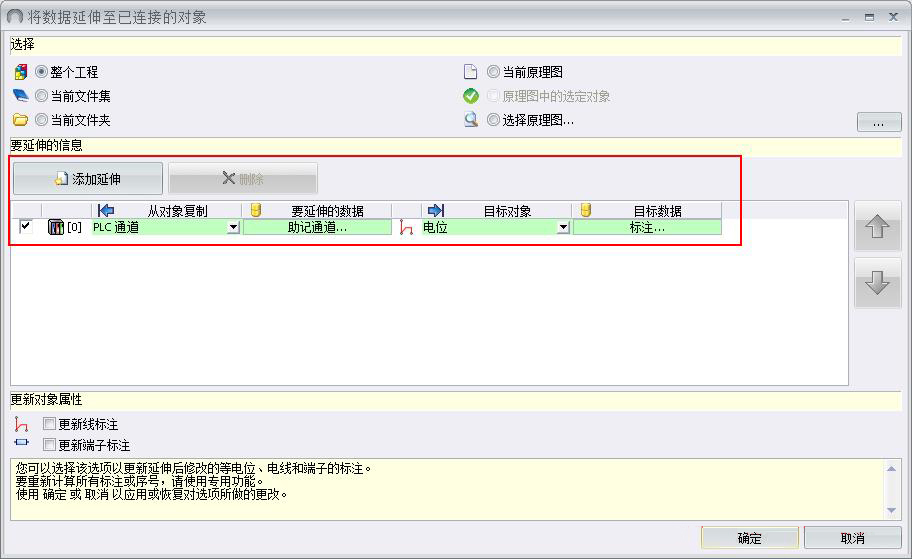This screenshot has width=912, height=559.
Task: Select the 当前原理图 radio button
Action: coord(493,72)
